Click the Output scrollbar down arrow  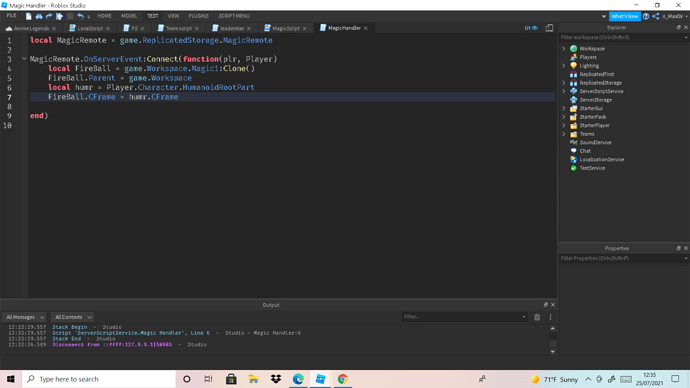point(553,351)
